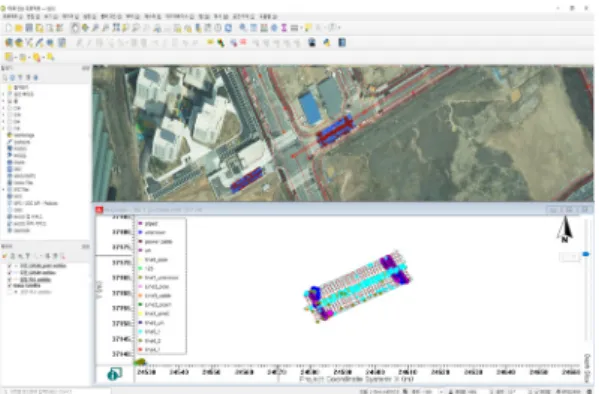Open the Data Source Manager icon
The height and width of the screenshot is (394, 599).
[8, 43]
